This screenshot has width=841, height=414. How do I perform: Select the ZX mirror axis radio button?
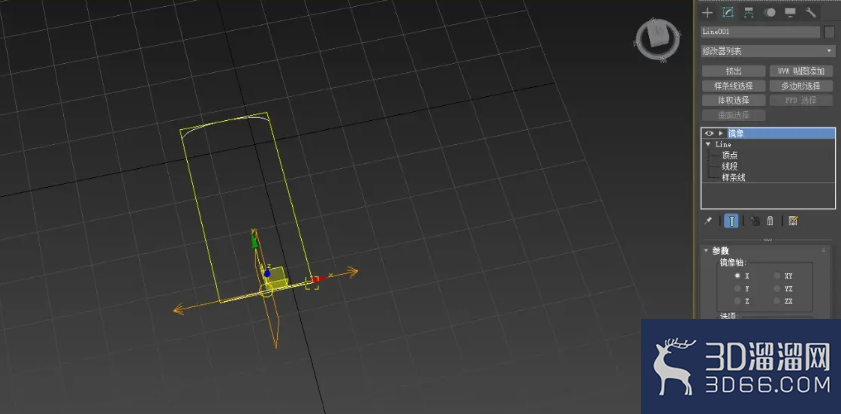pos(777,301)
